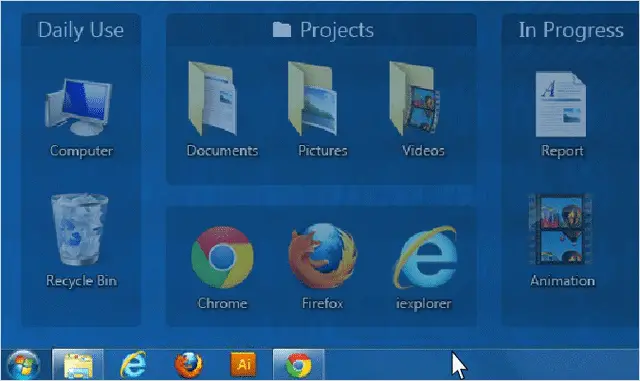This screenshot has height=381, width=640.
Task: Click the Projects fence title bar
Action: (322, 30)
